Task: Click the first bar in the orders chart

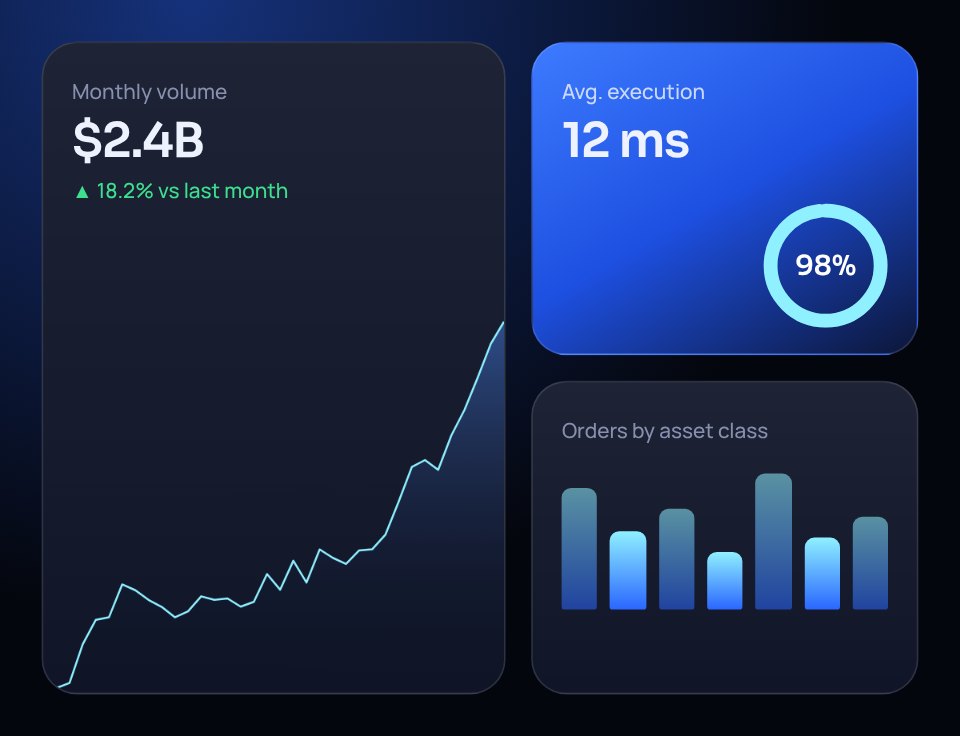Action: 579,549
